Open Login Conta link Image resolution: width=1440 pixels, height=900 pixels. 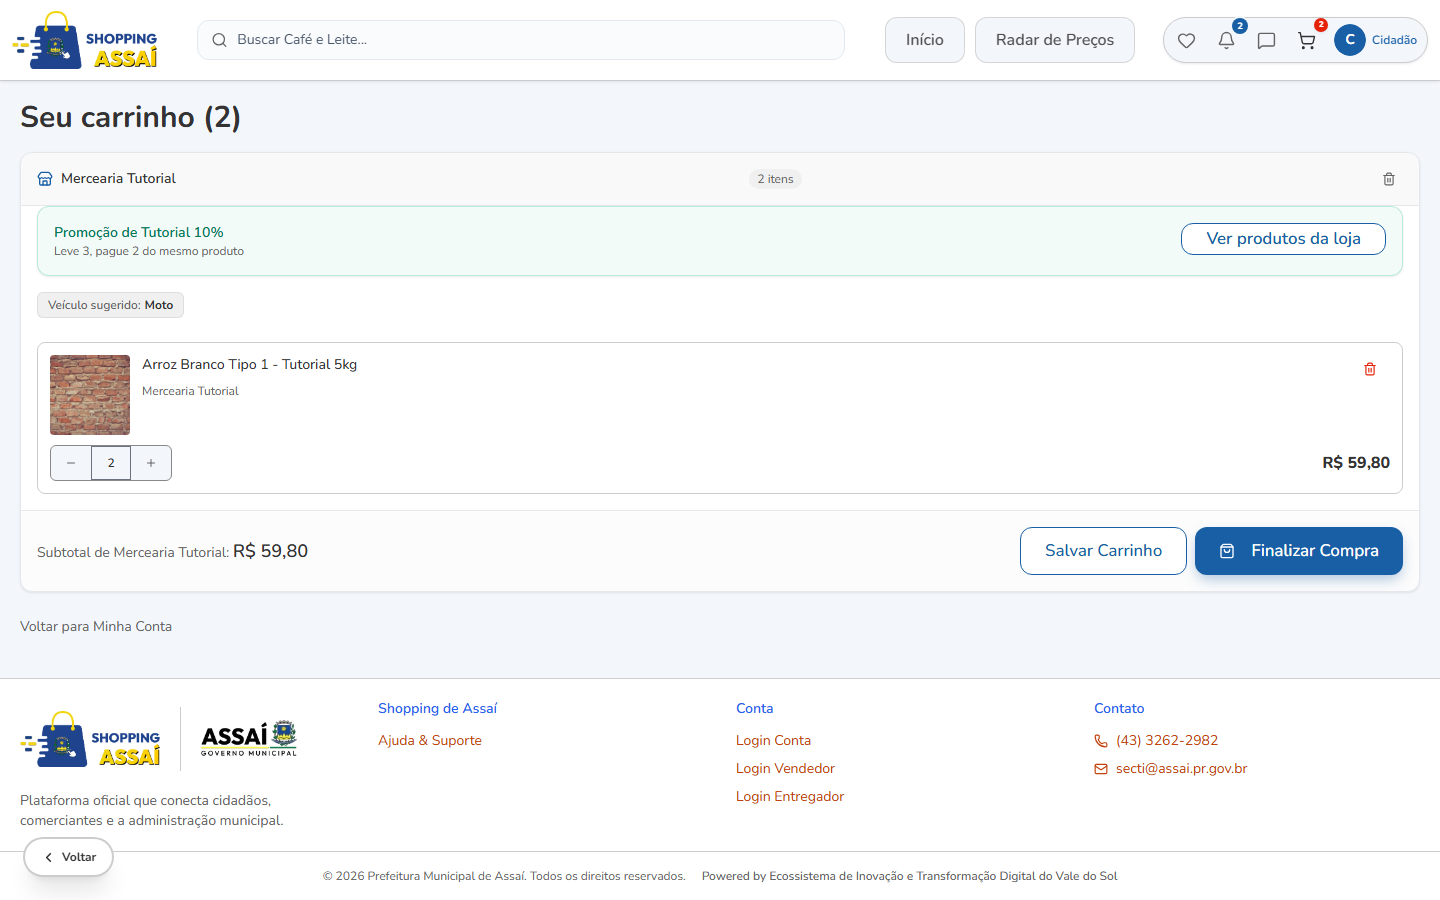coord(773,740)
